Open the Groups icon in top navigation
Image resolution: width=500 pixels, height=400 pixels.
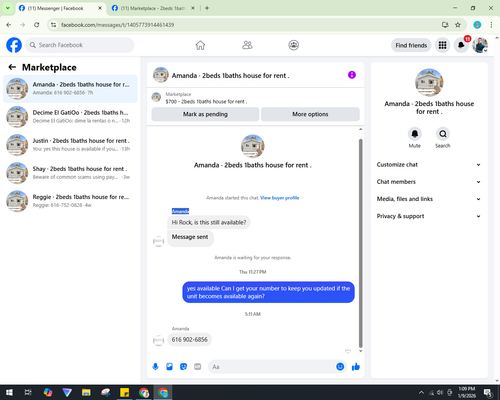pos(293,45)
